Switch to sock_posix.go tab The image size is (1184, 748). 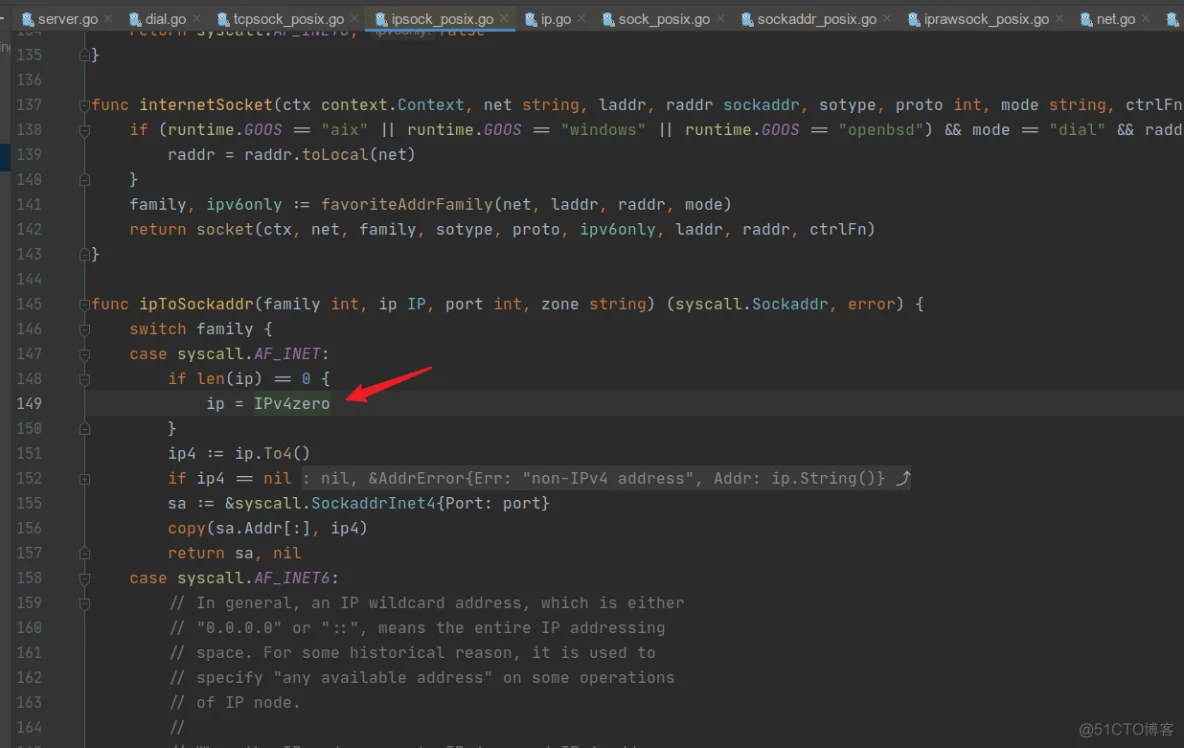[x=664, y=19]
